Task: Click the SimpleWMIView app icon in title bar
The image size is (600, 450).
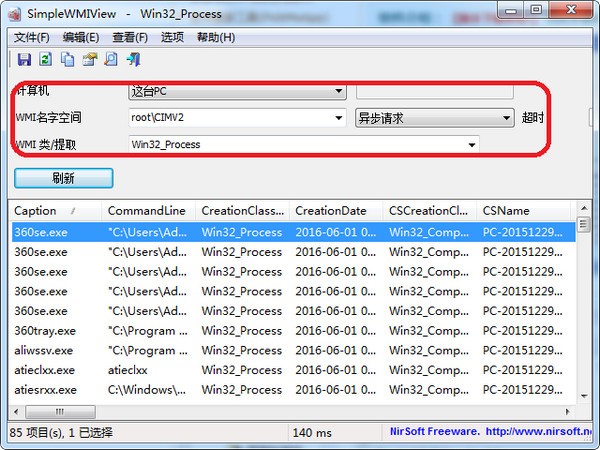Action: click(15, 14)
